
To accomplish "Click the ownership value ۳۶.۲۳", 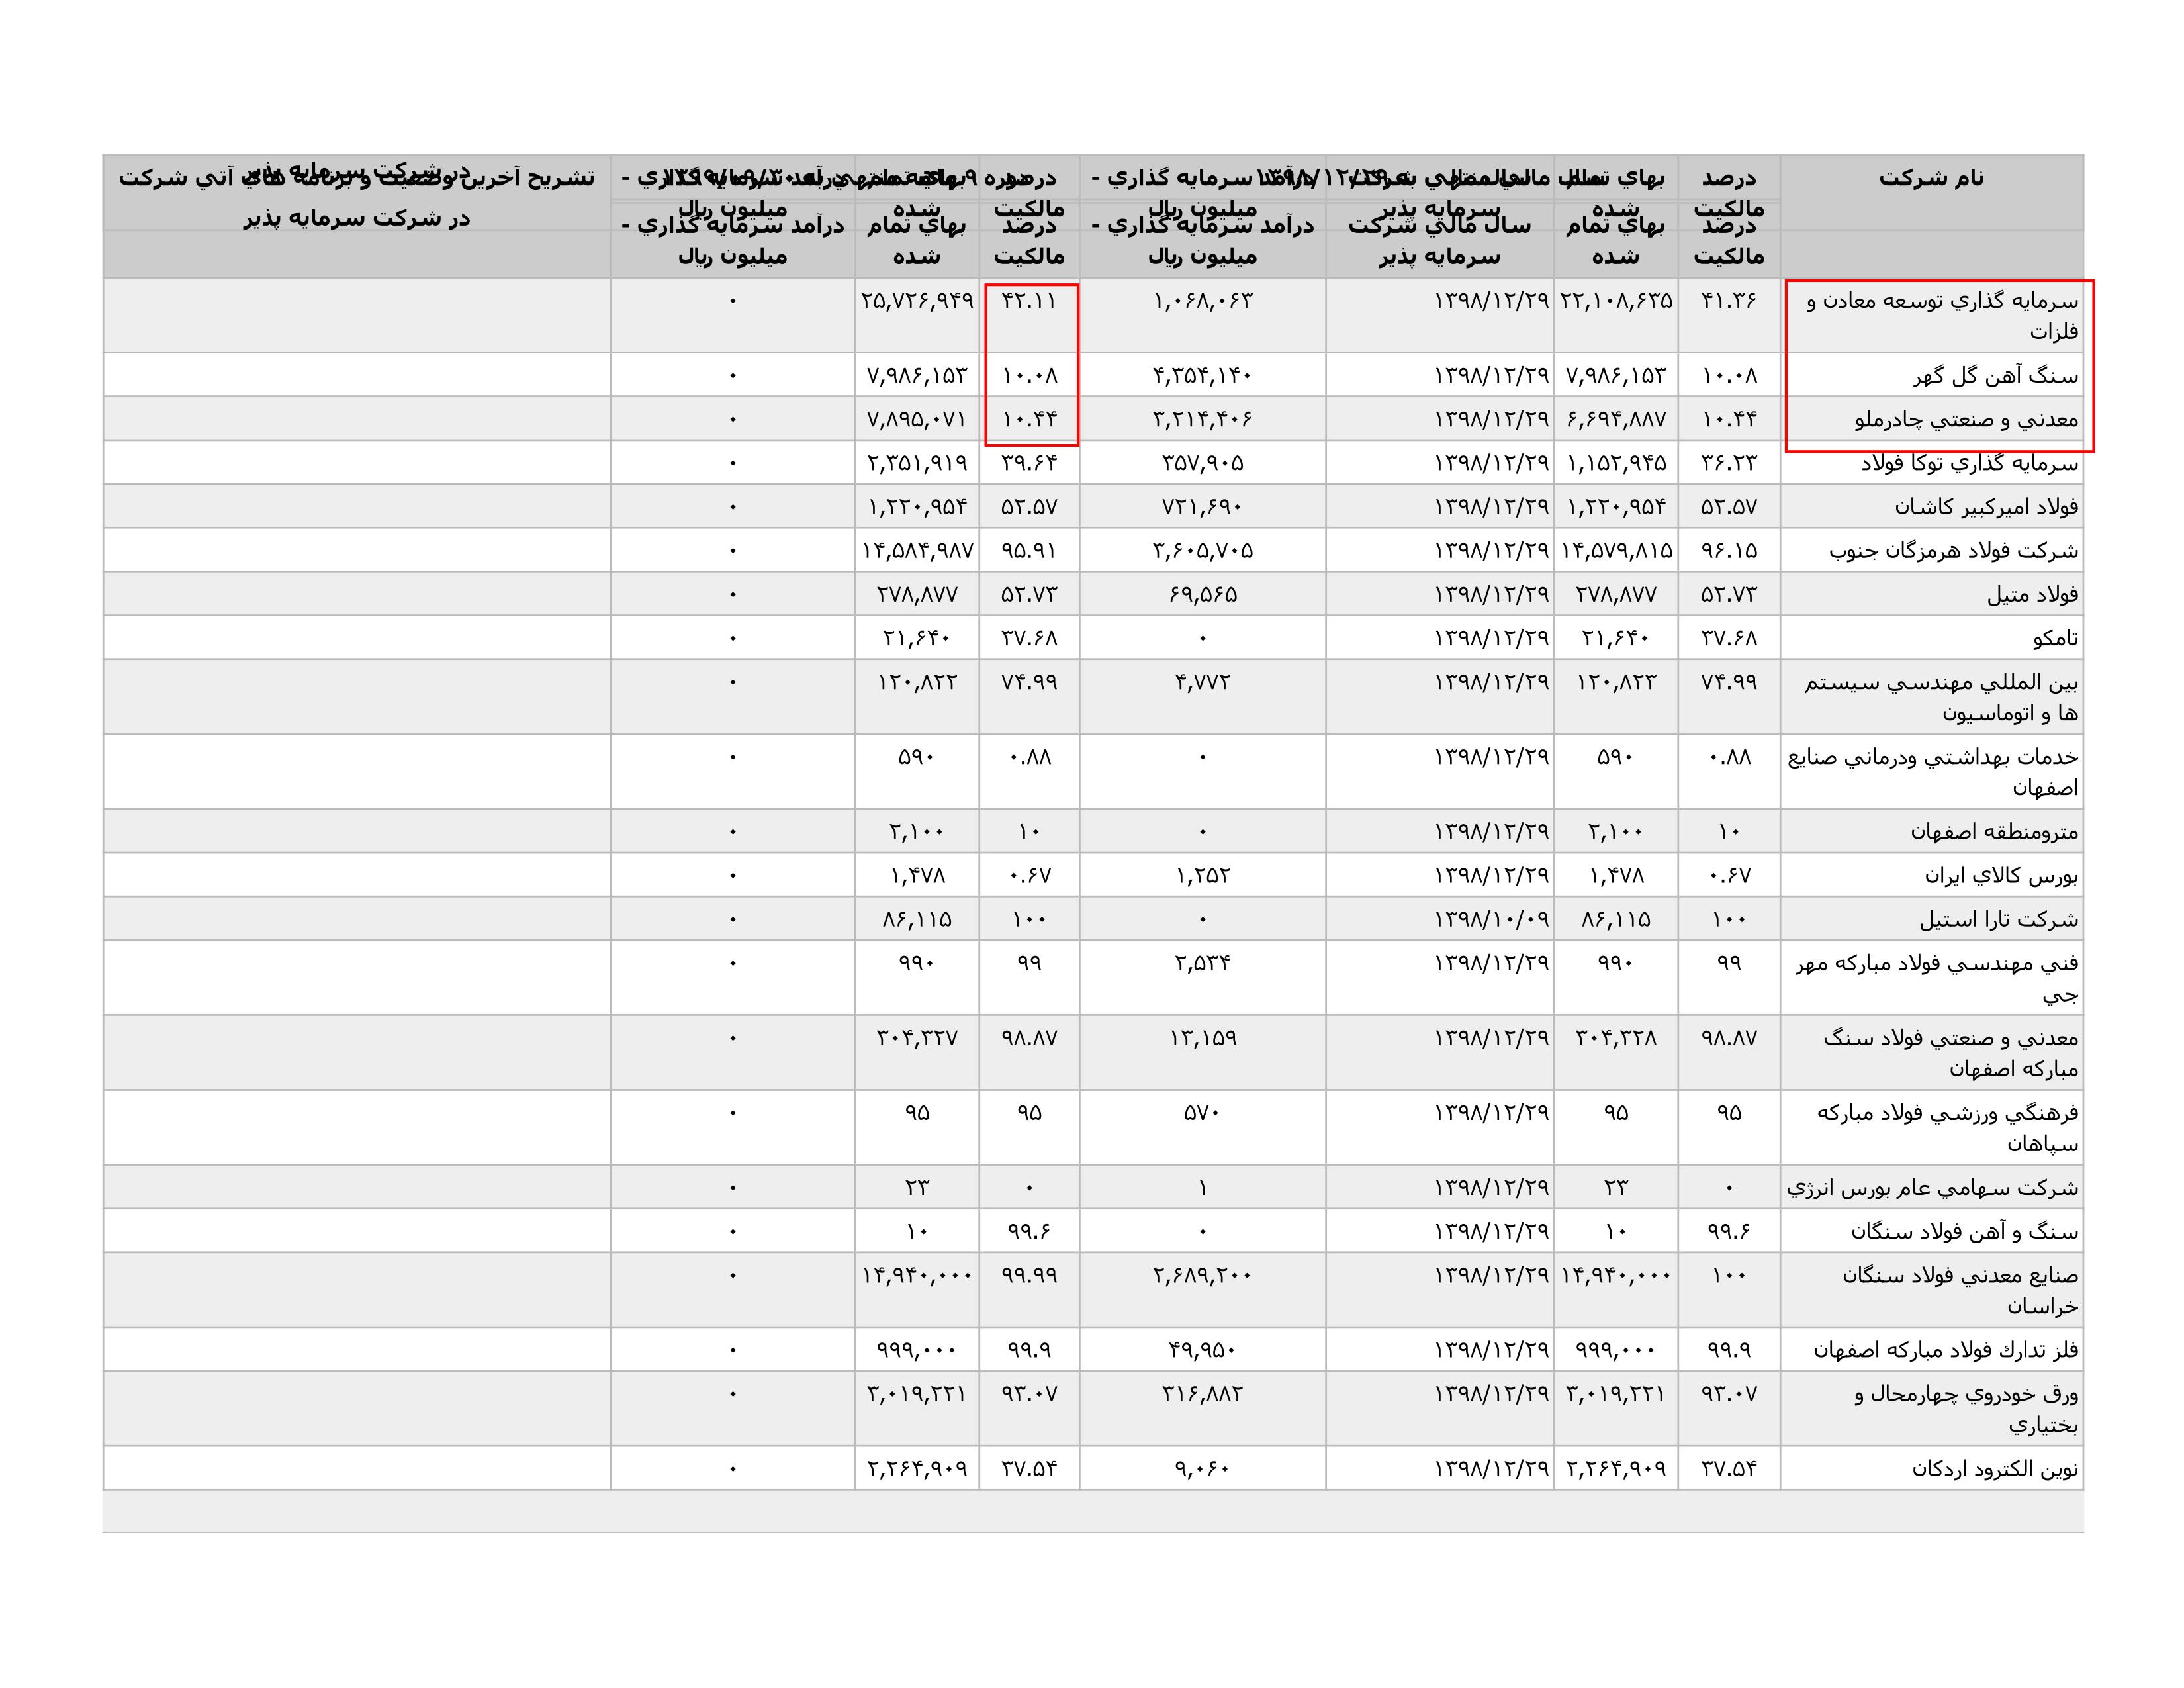I will [1729, 464].
